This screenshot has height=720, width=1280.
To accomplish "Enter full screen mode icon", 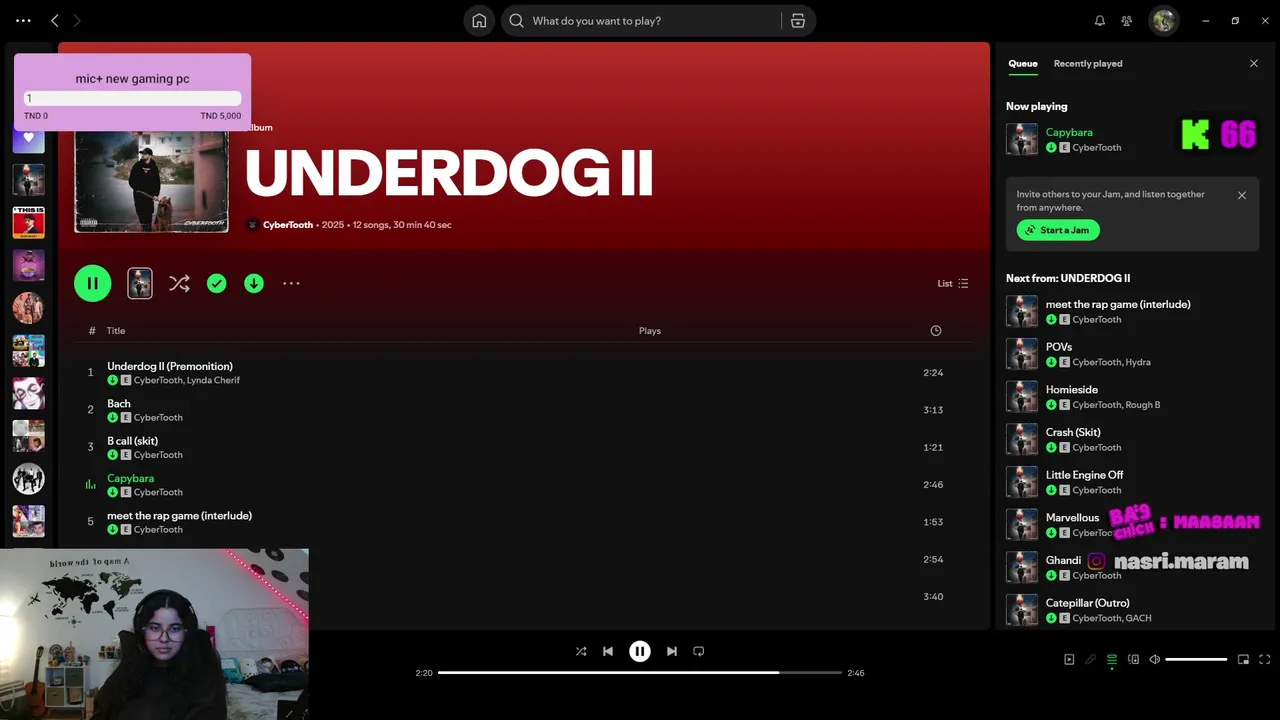I will [1265, 660].
